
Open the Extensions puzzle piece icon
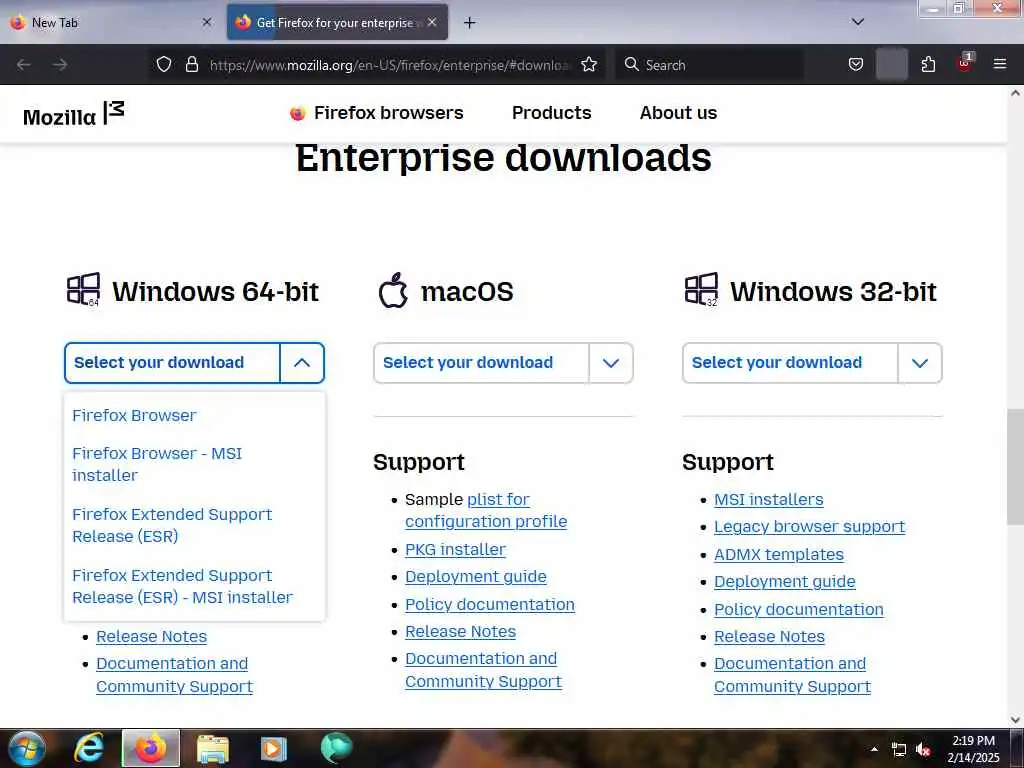pyautogui.click(x=928, y=65)
